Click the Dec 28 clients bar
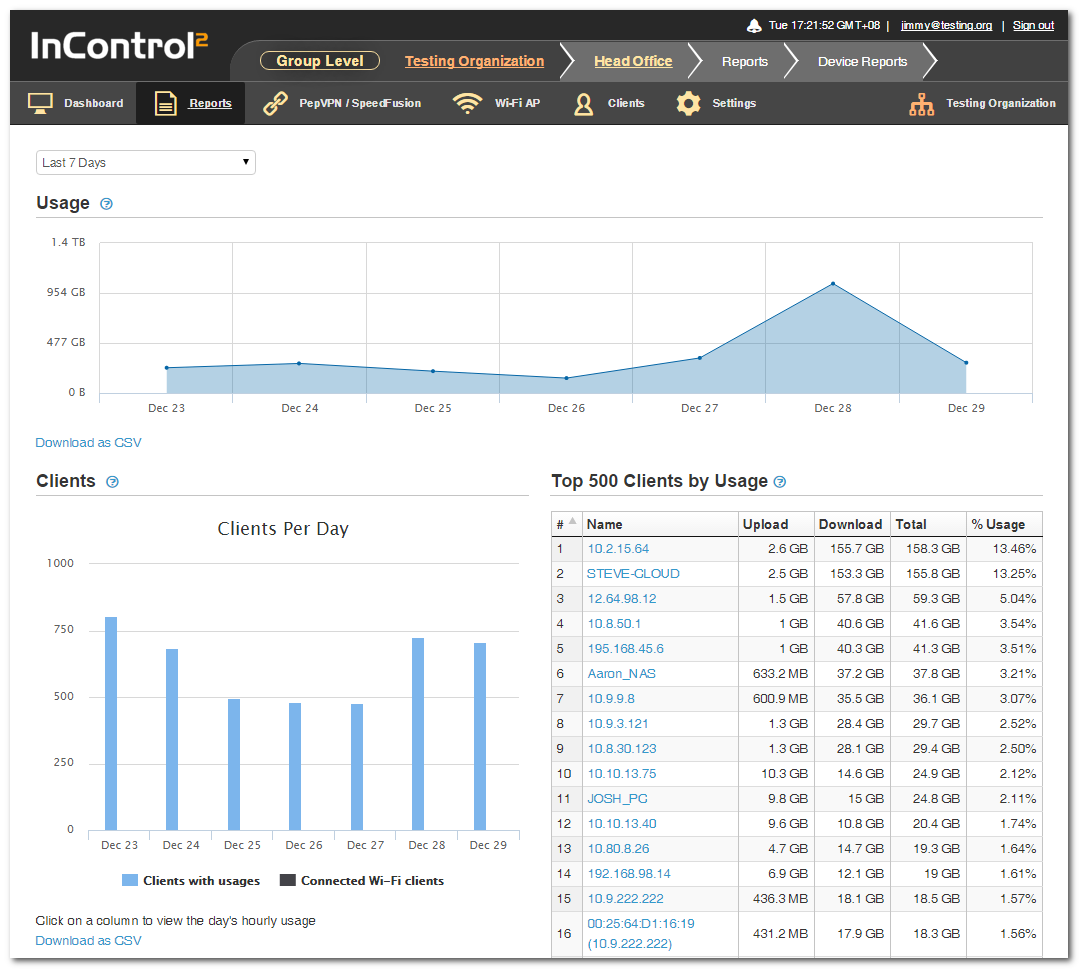 pos(418,734)
